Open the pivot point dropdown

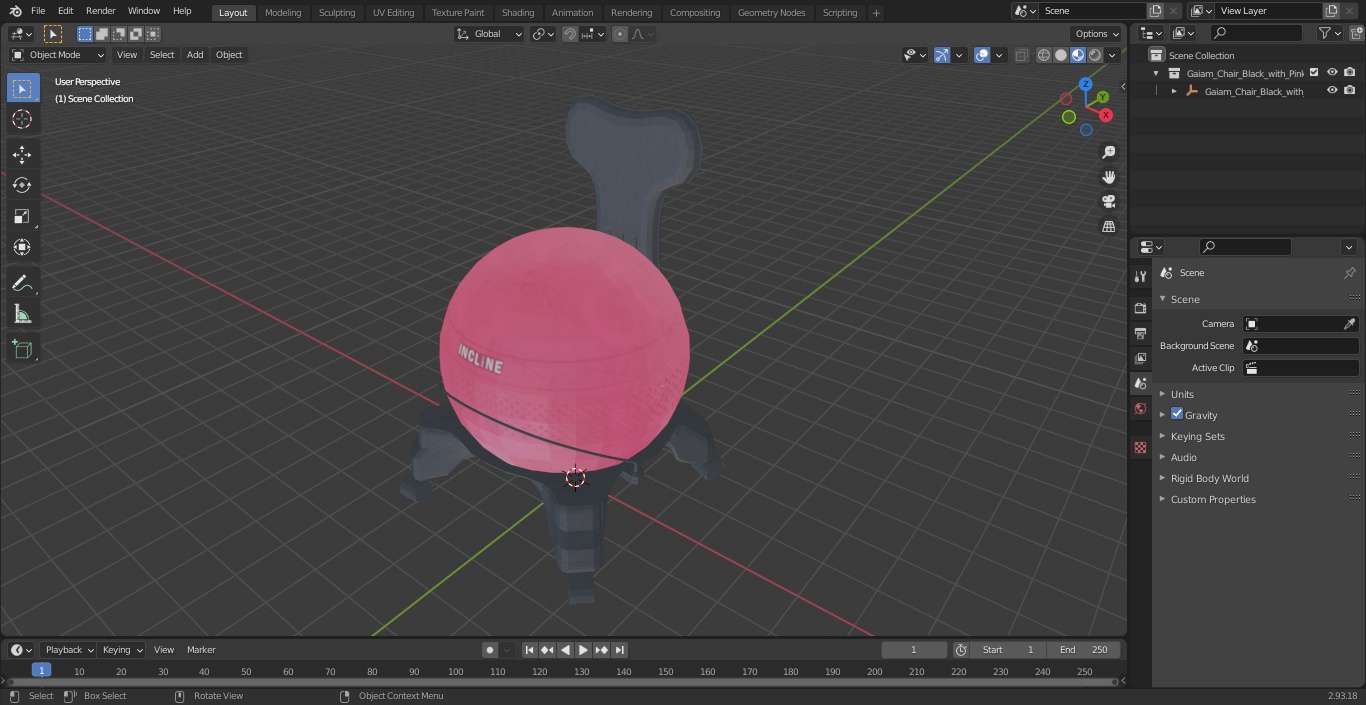tap(543, 34)
